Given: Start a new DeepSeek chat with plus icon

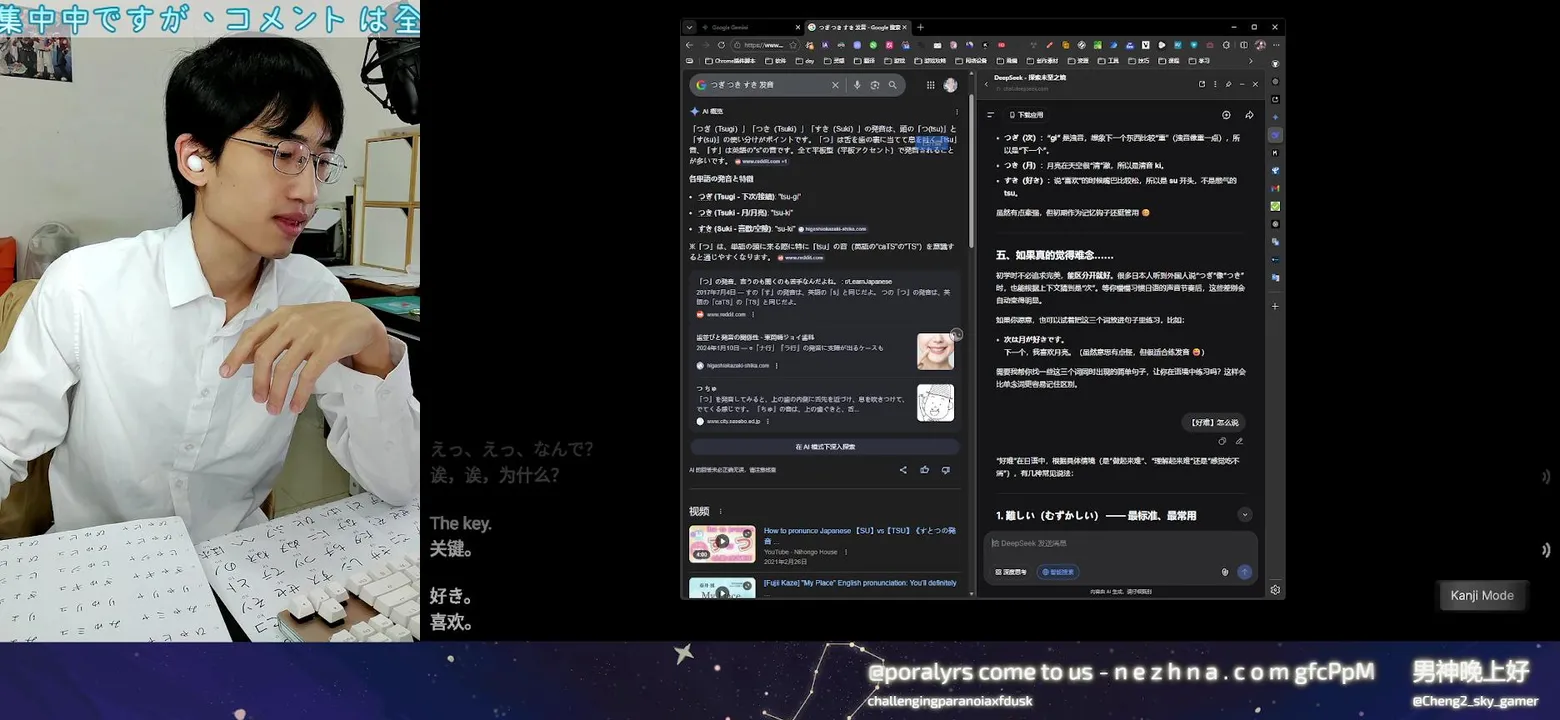Looking at the screenshot, I should tap(1226, 115).
